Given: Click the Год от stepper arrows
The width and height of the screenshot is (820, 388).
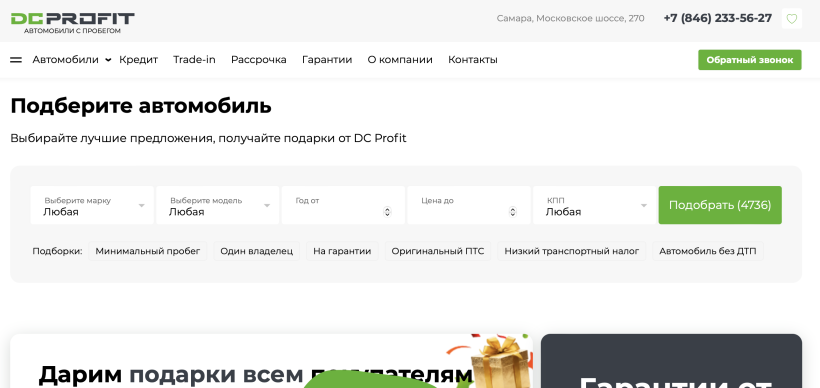Looking at the screenshot, I should tap(387, 211).
